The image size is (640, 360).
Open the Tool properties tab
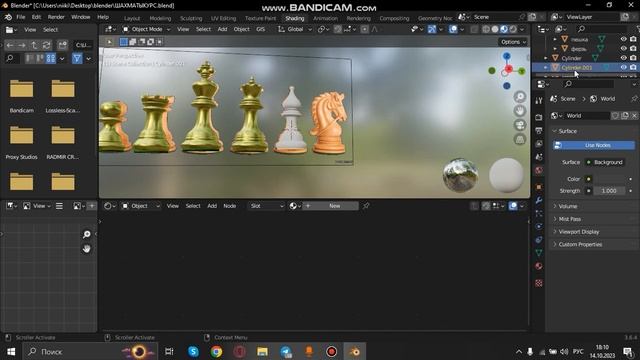[x=539, y=101]
